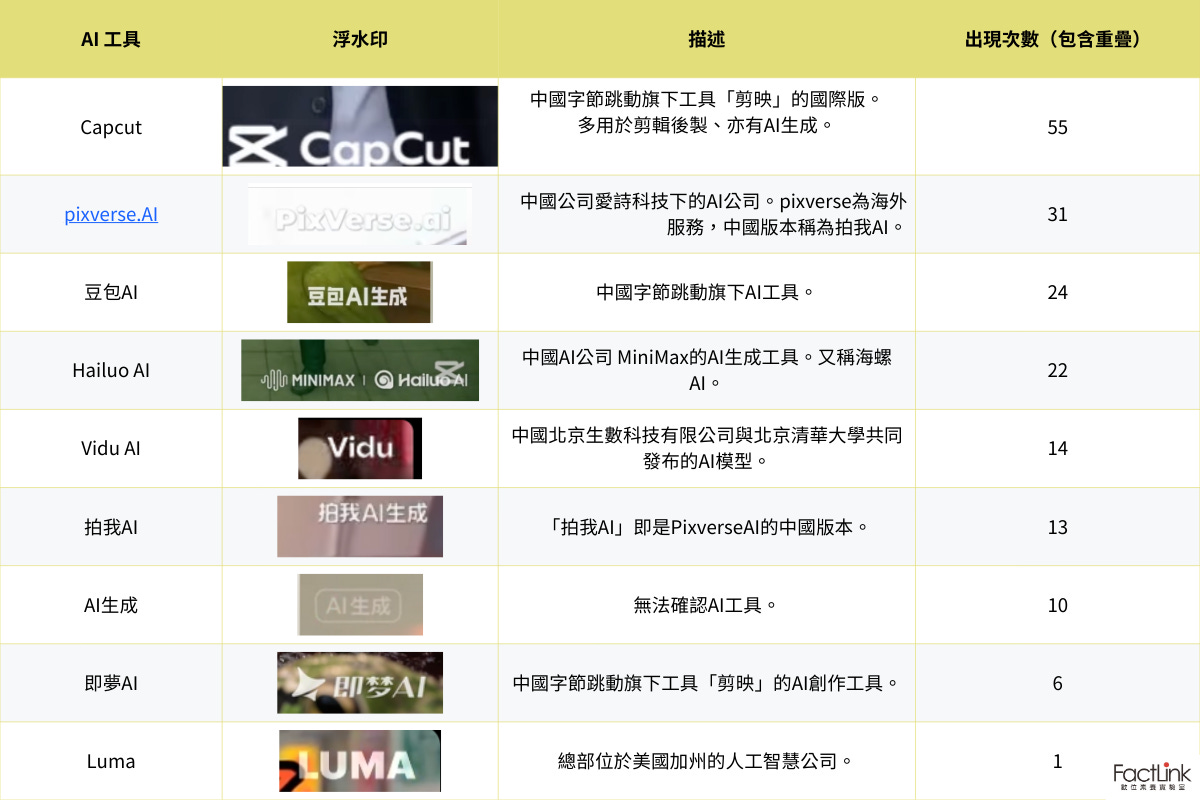
Task: Click the AI生成 name cell
Action: pos(111,605)
